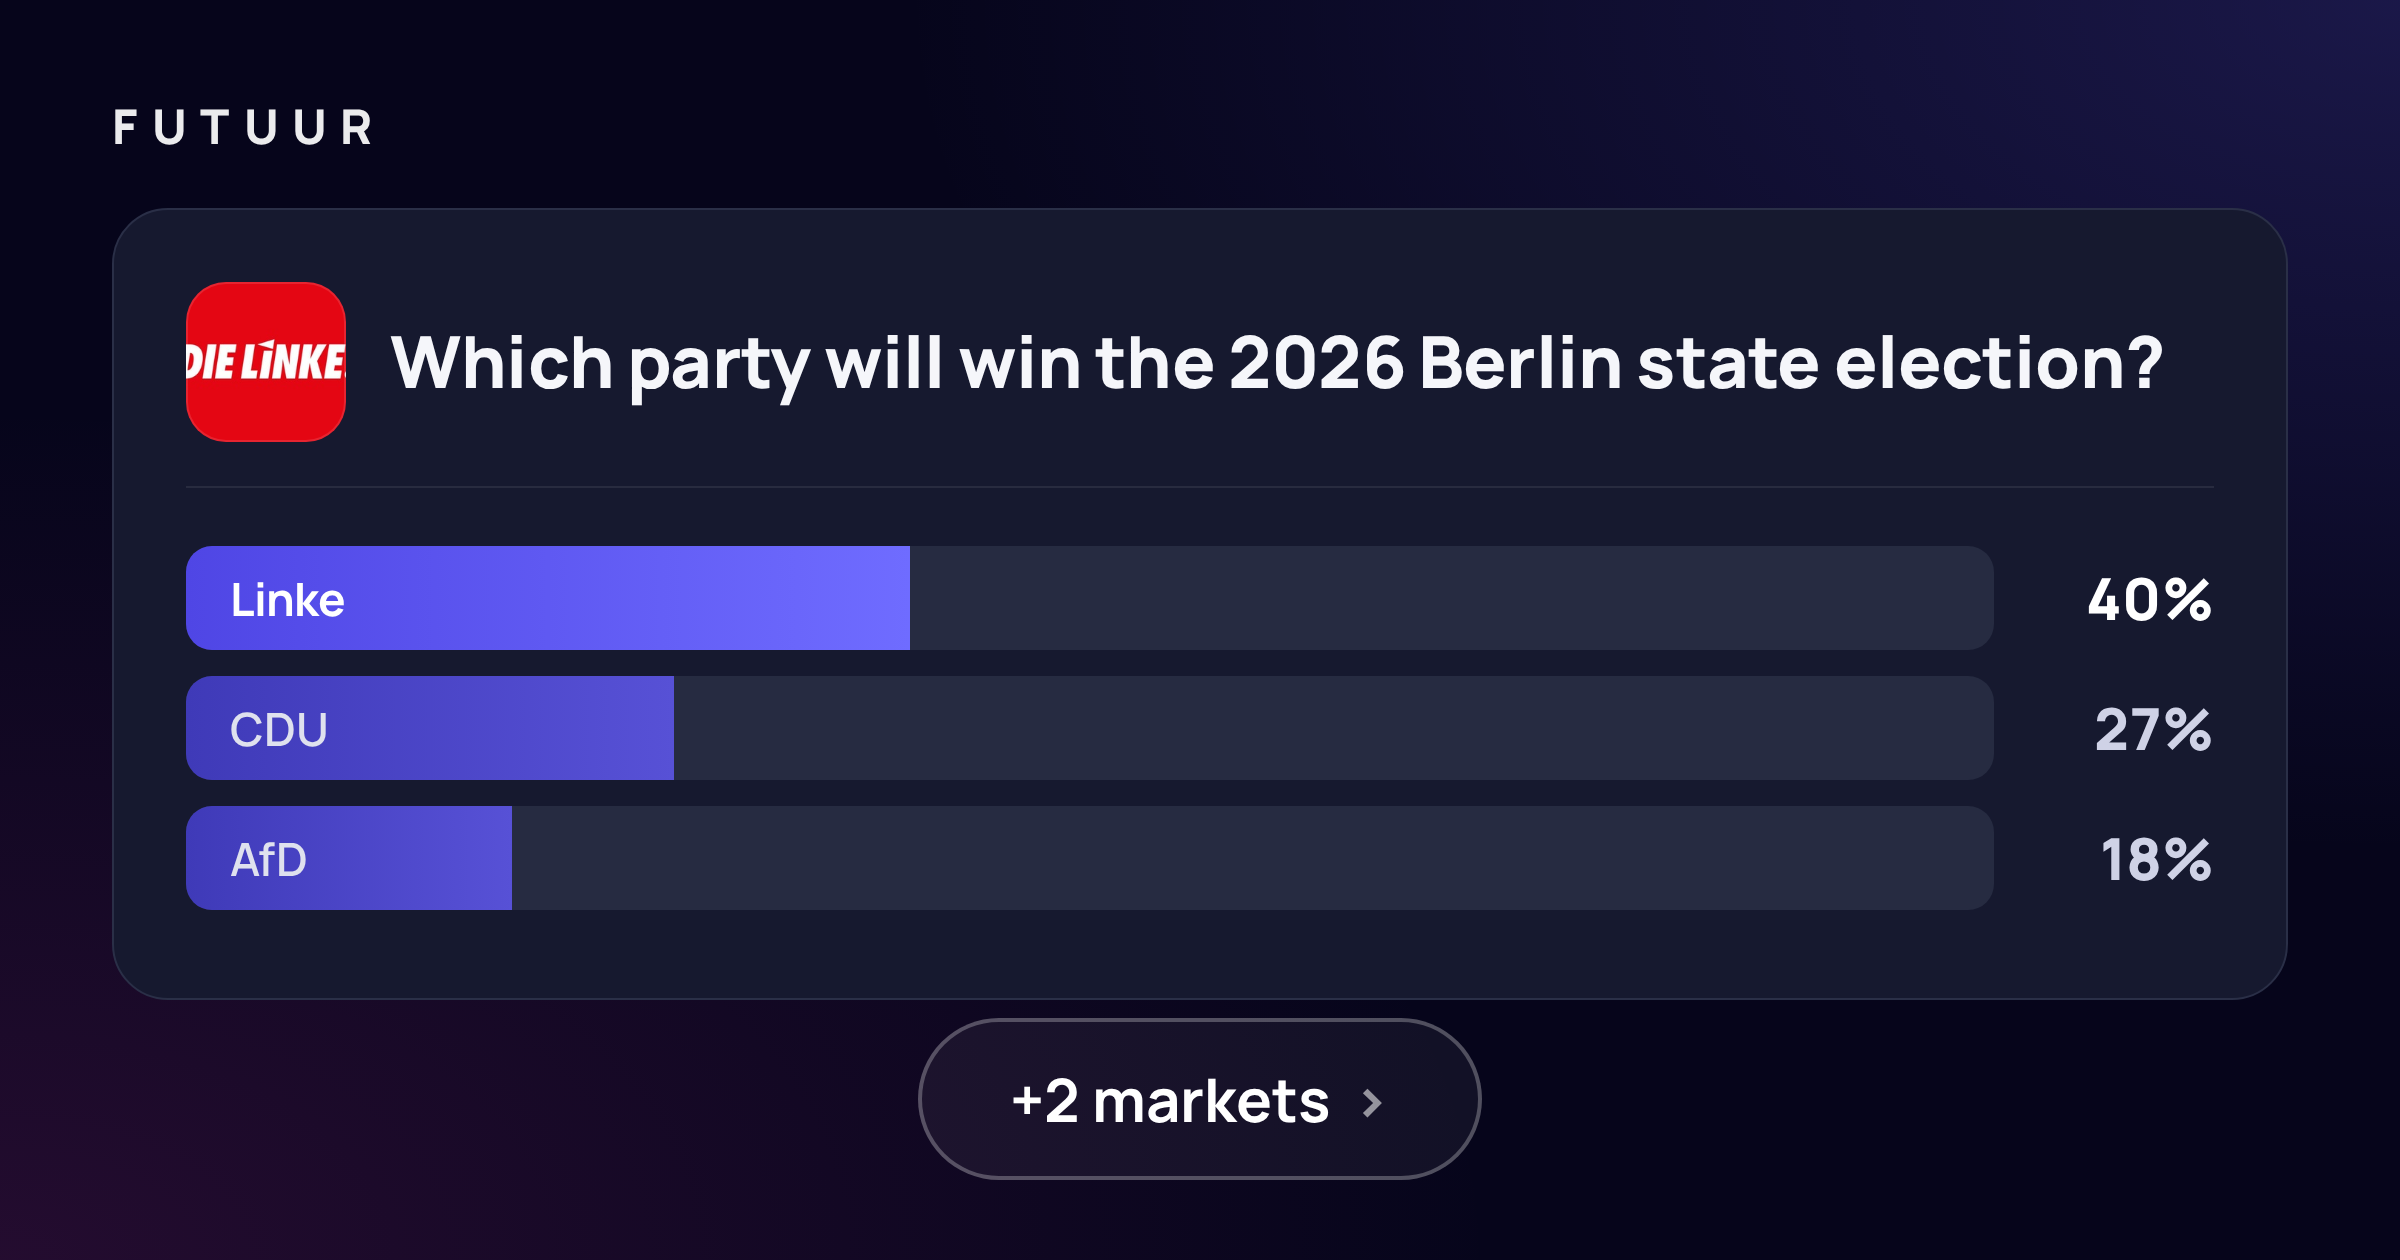Select the AfD outcome bar
Image resolution: width=2400 pixels, height=1260 pixels.
click(1090, 858)
